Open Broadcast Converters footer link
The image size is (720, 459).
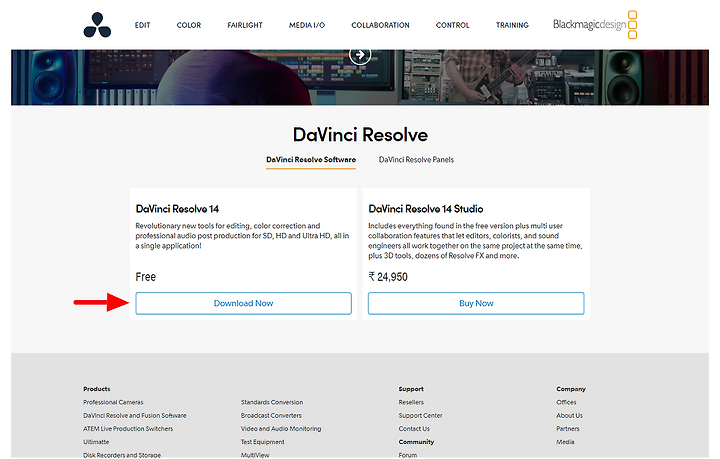pyautogui.click(x=271, y=415)
